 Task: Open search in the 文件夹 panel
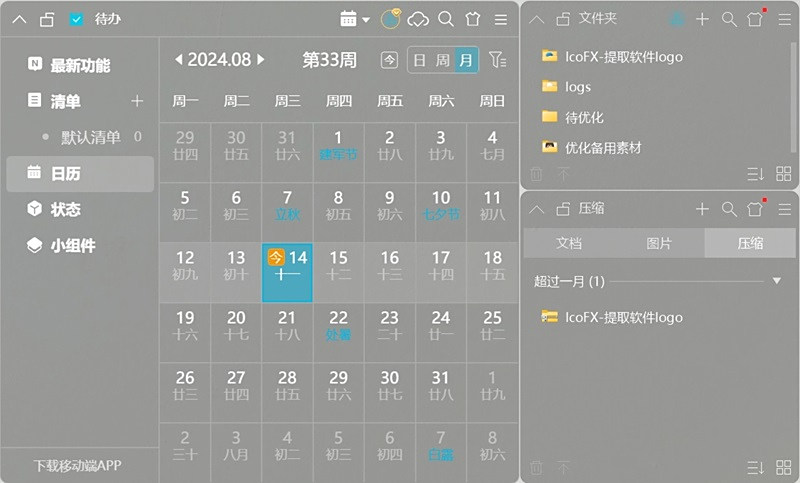pyautogui.click(x=729, y=19)
